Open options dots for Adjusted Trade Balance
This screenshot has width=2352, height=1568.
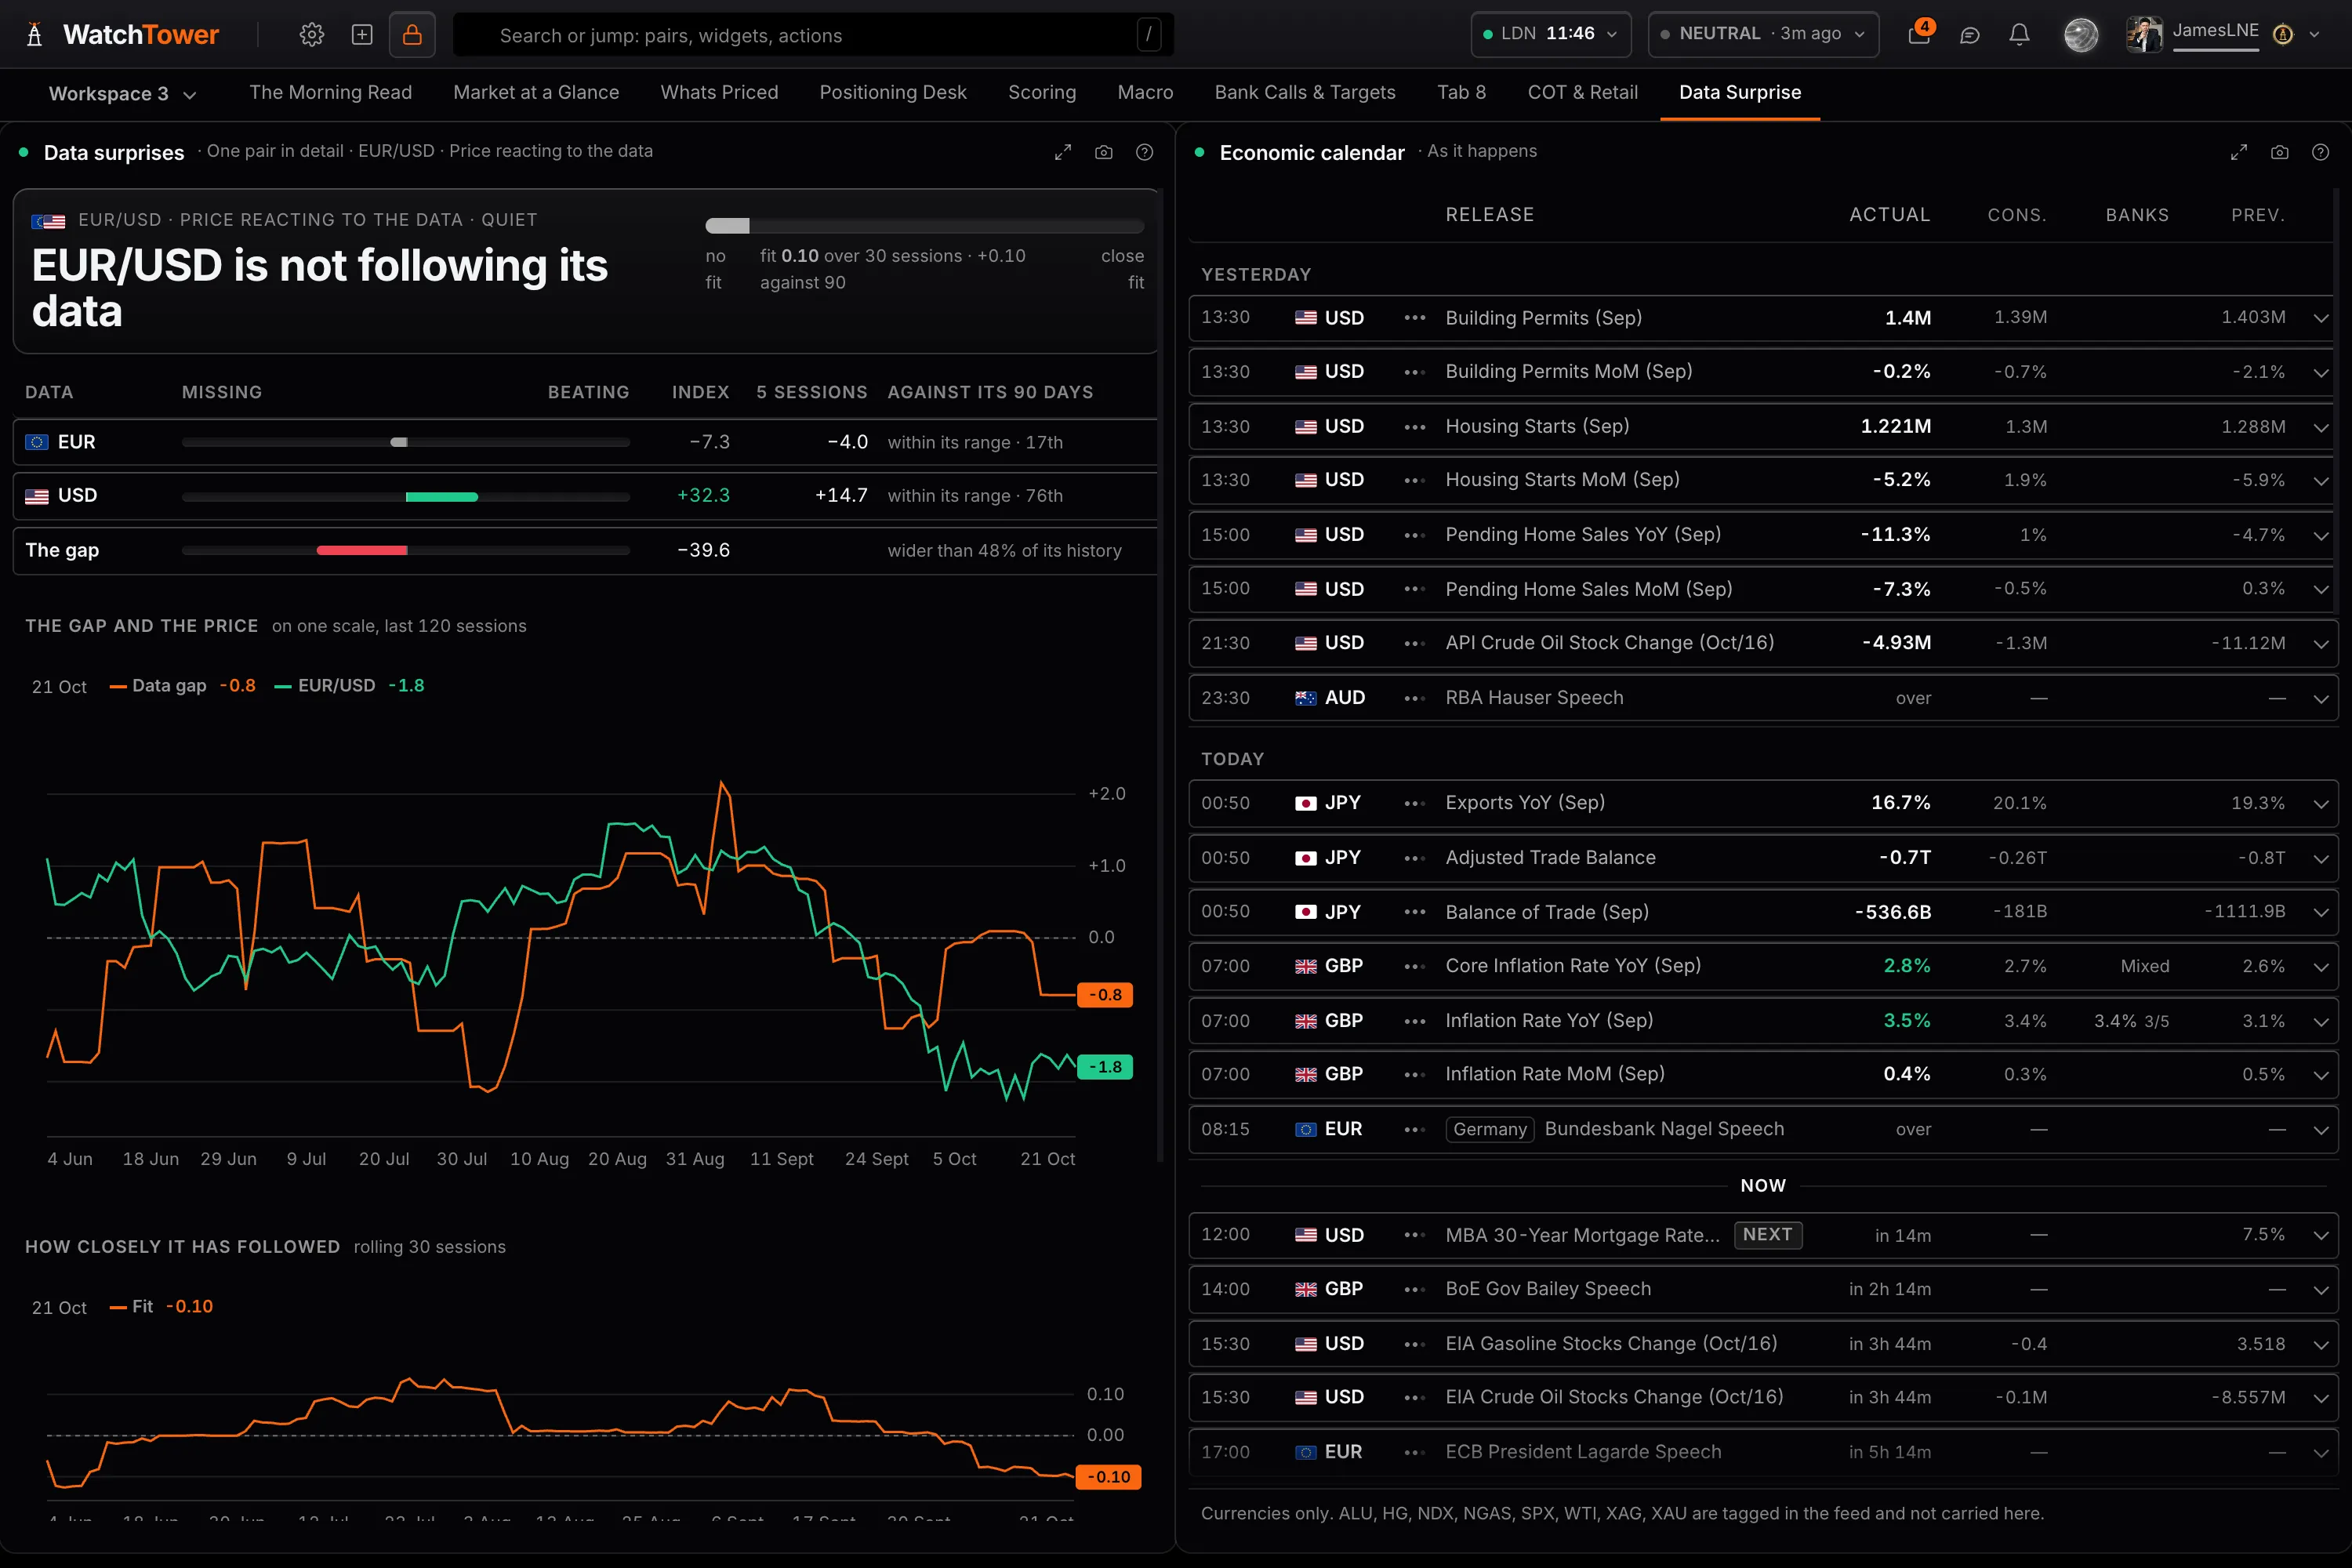pyautogui.click(x=1415, y=859)
